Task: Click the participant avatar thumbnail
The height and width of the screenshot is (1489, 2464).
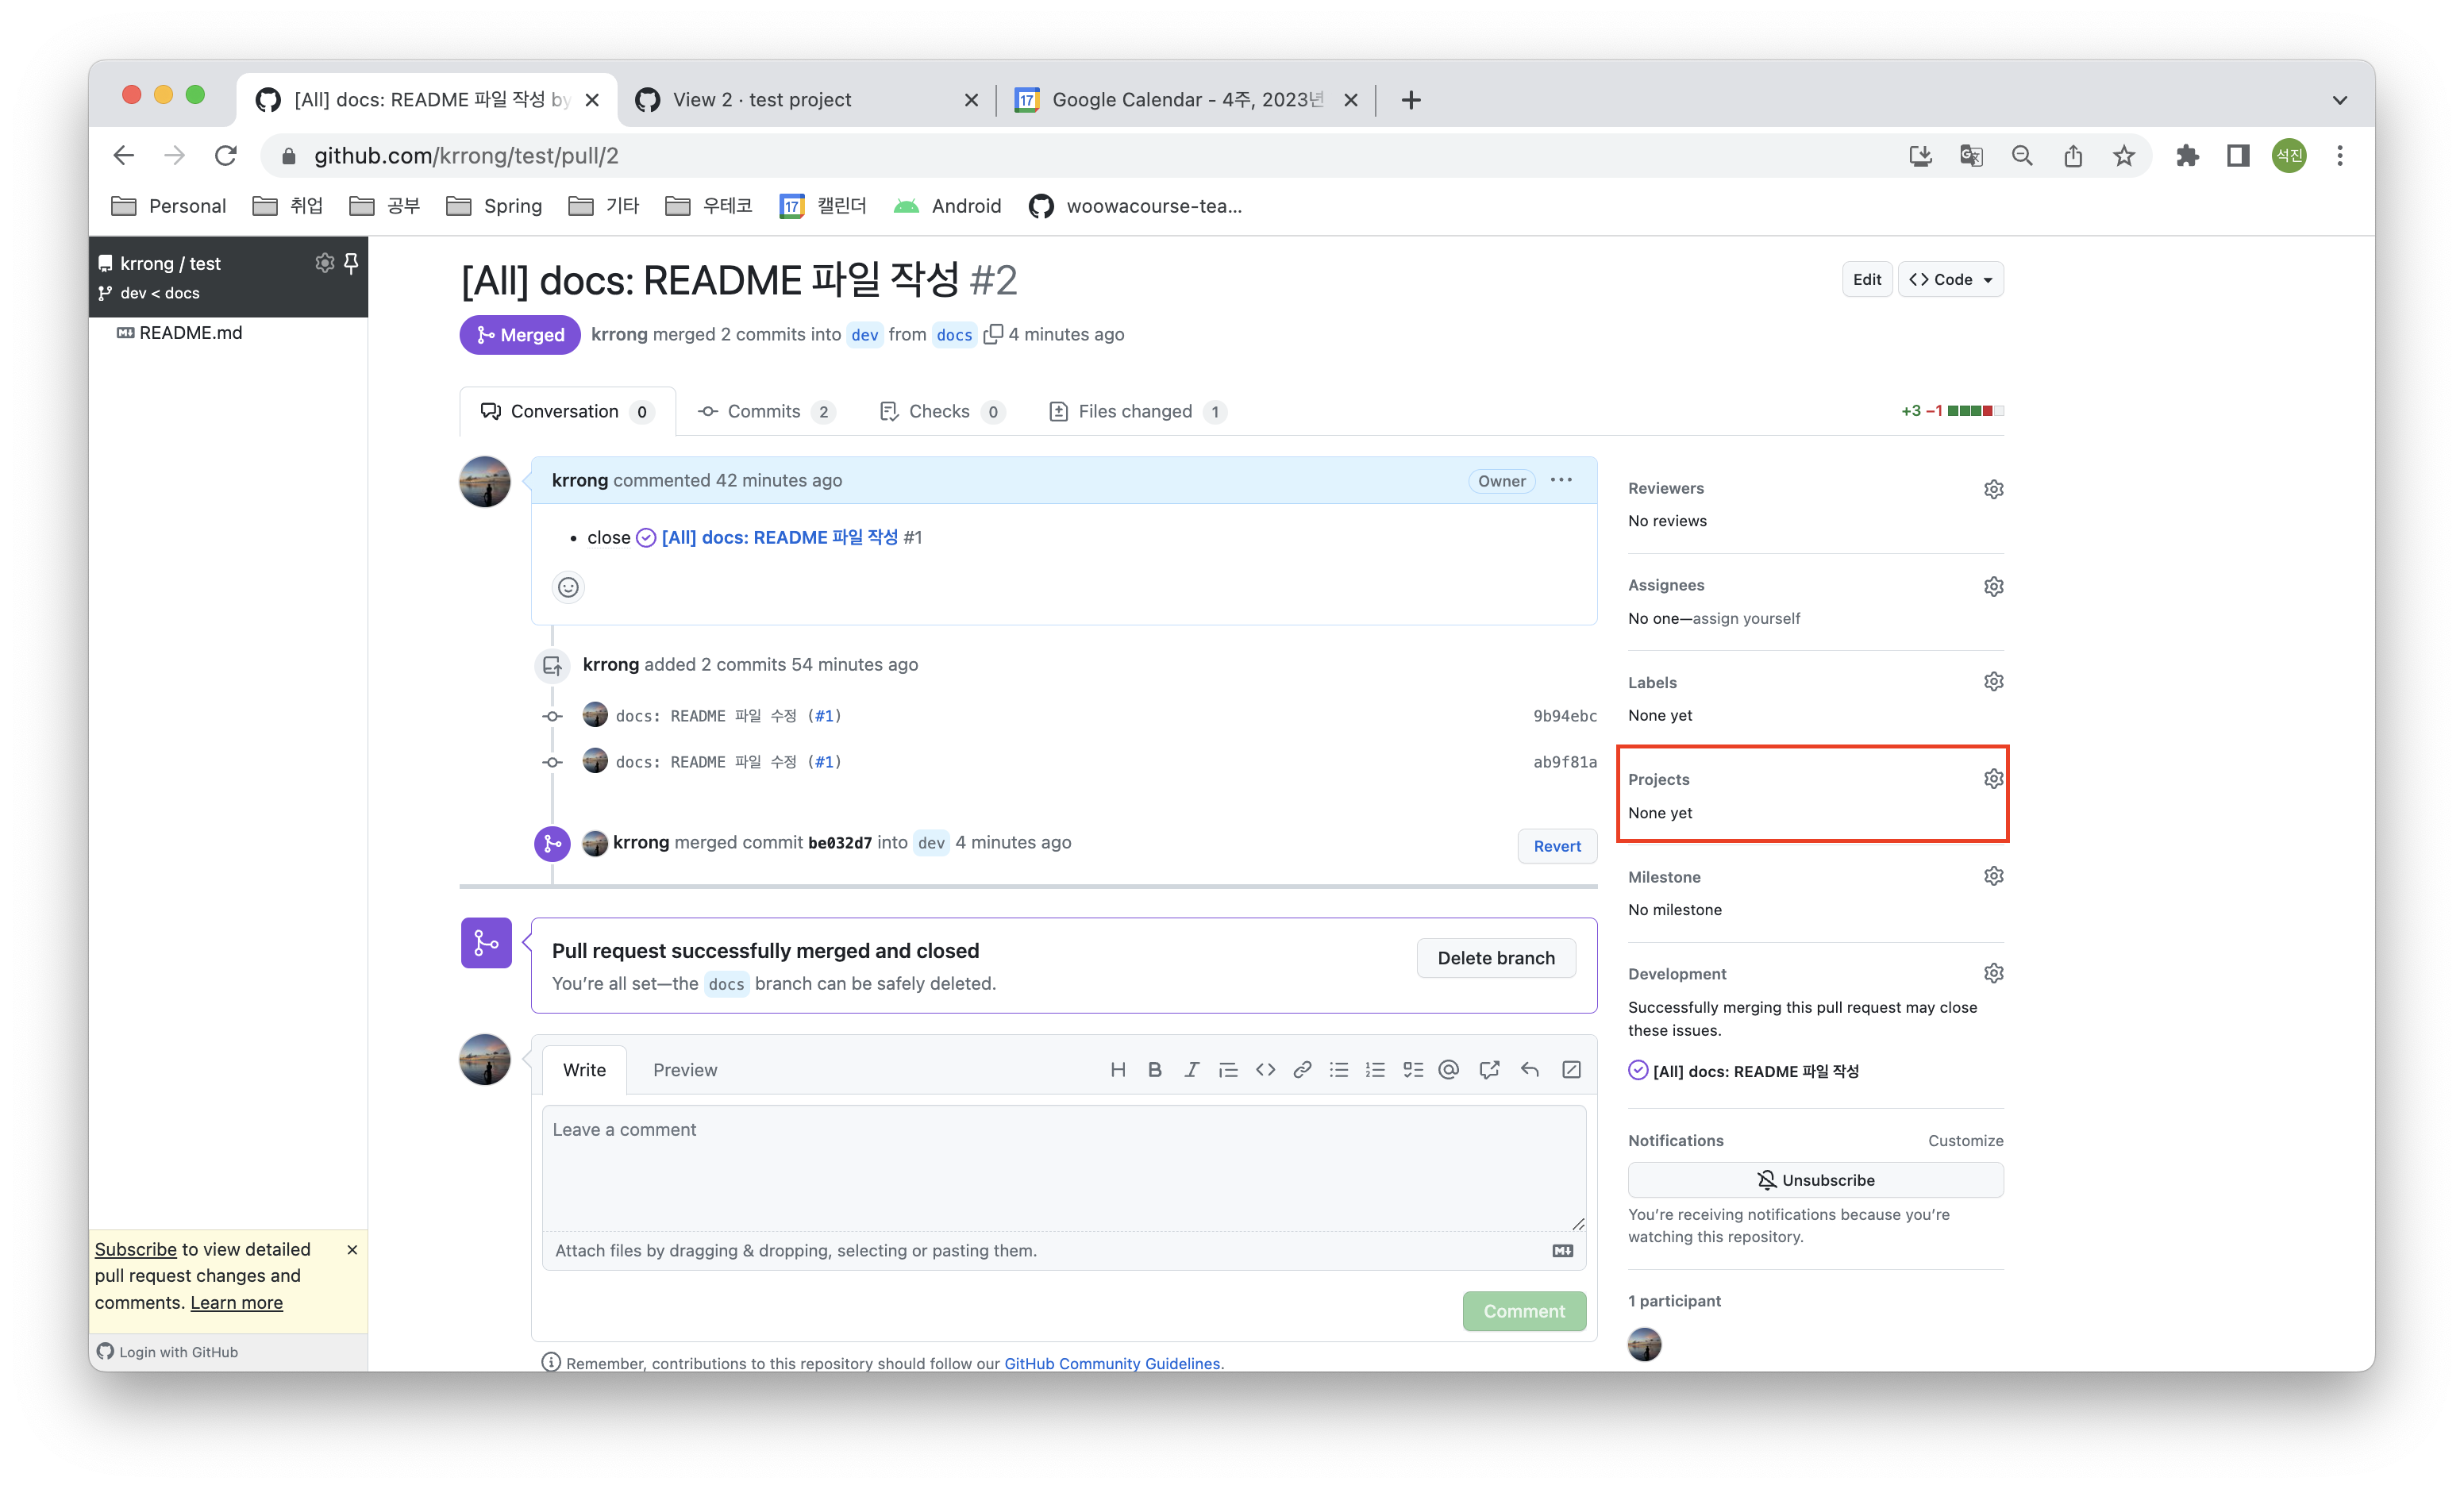Action: (x=1644, y=1344)
